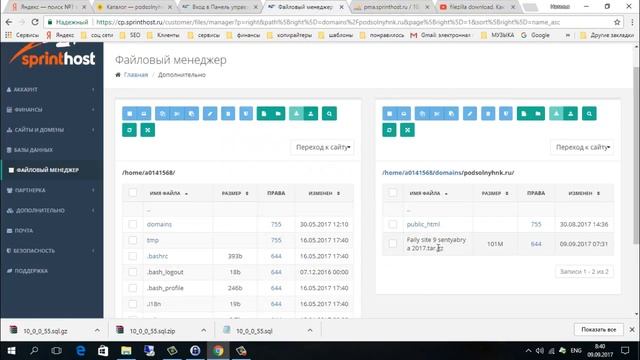Click the upload person icon in the podsolnyhnk.ru panel toolbar

coord(571,113)
